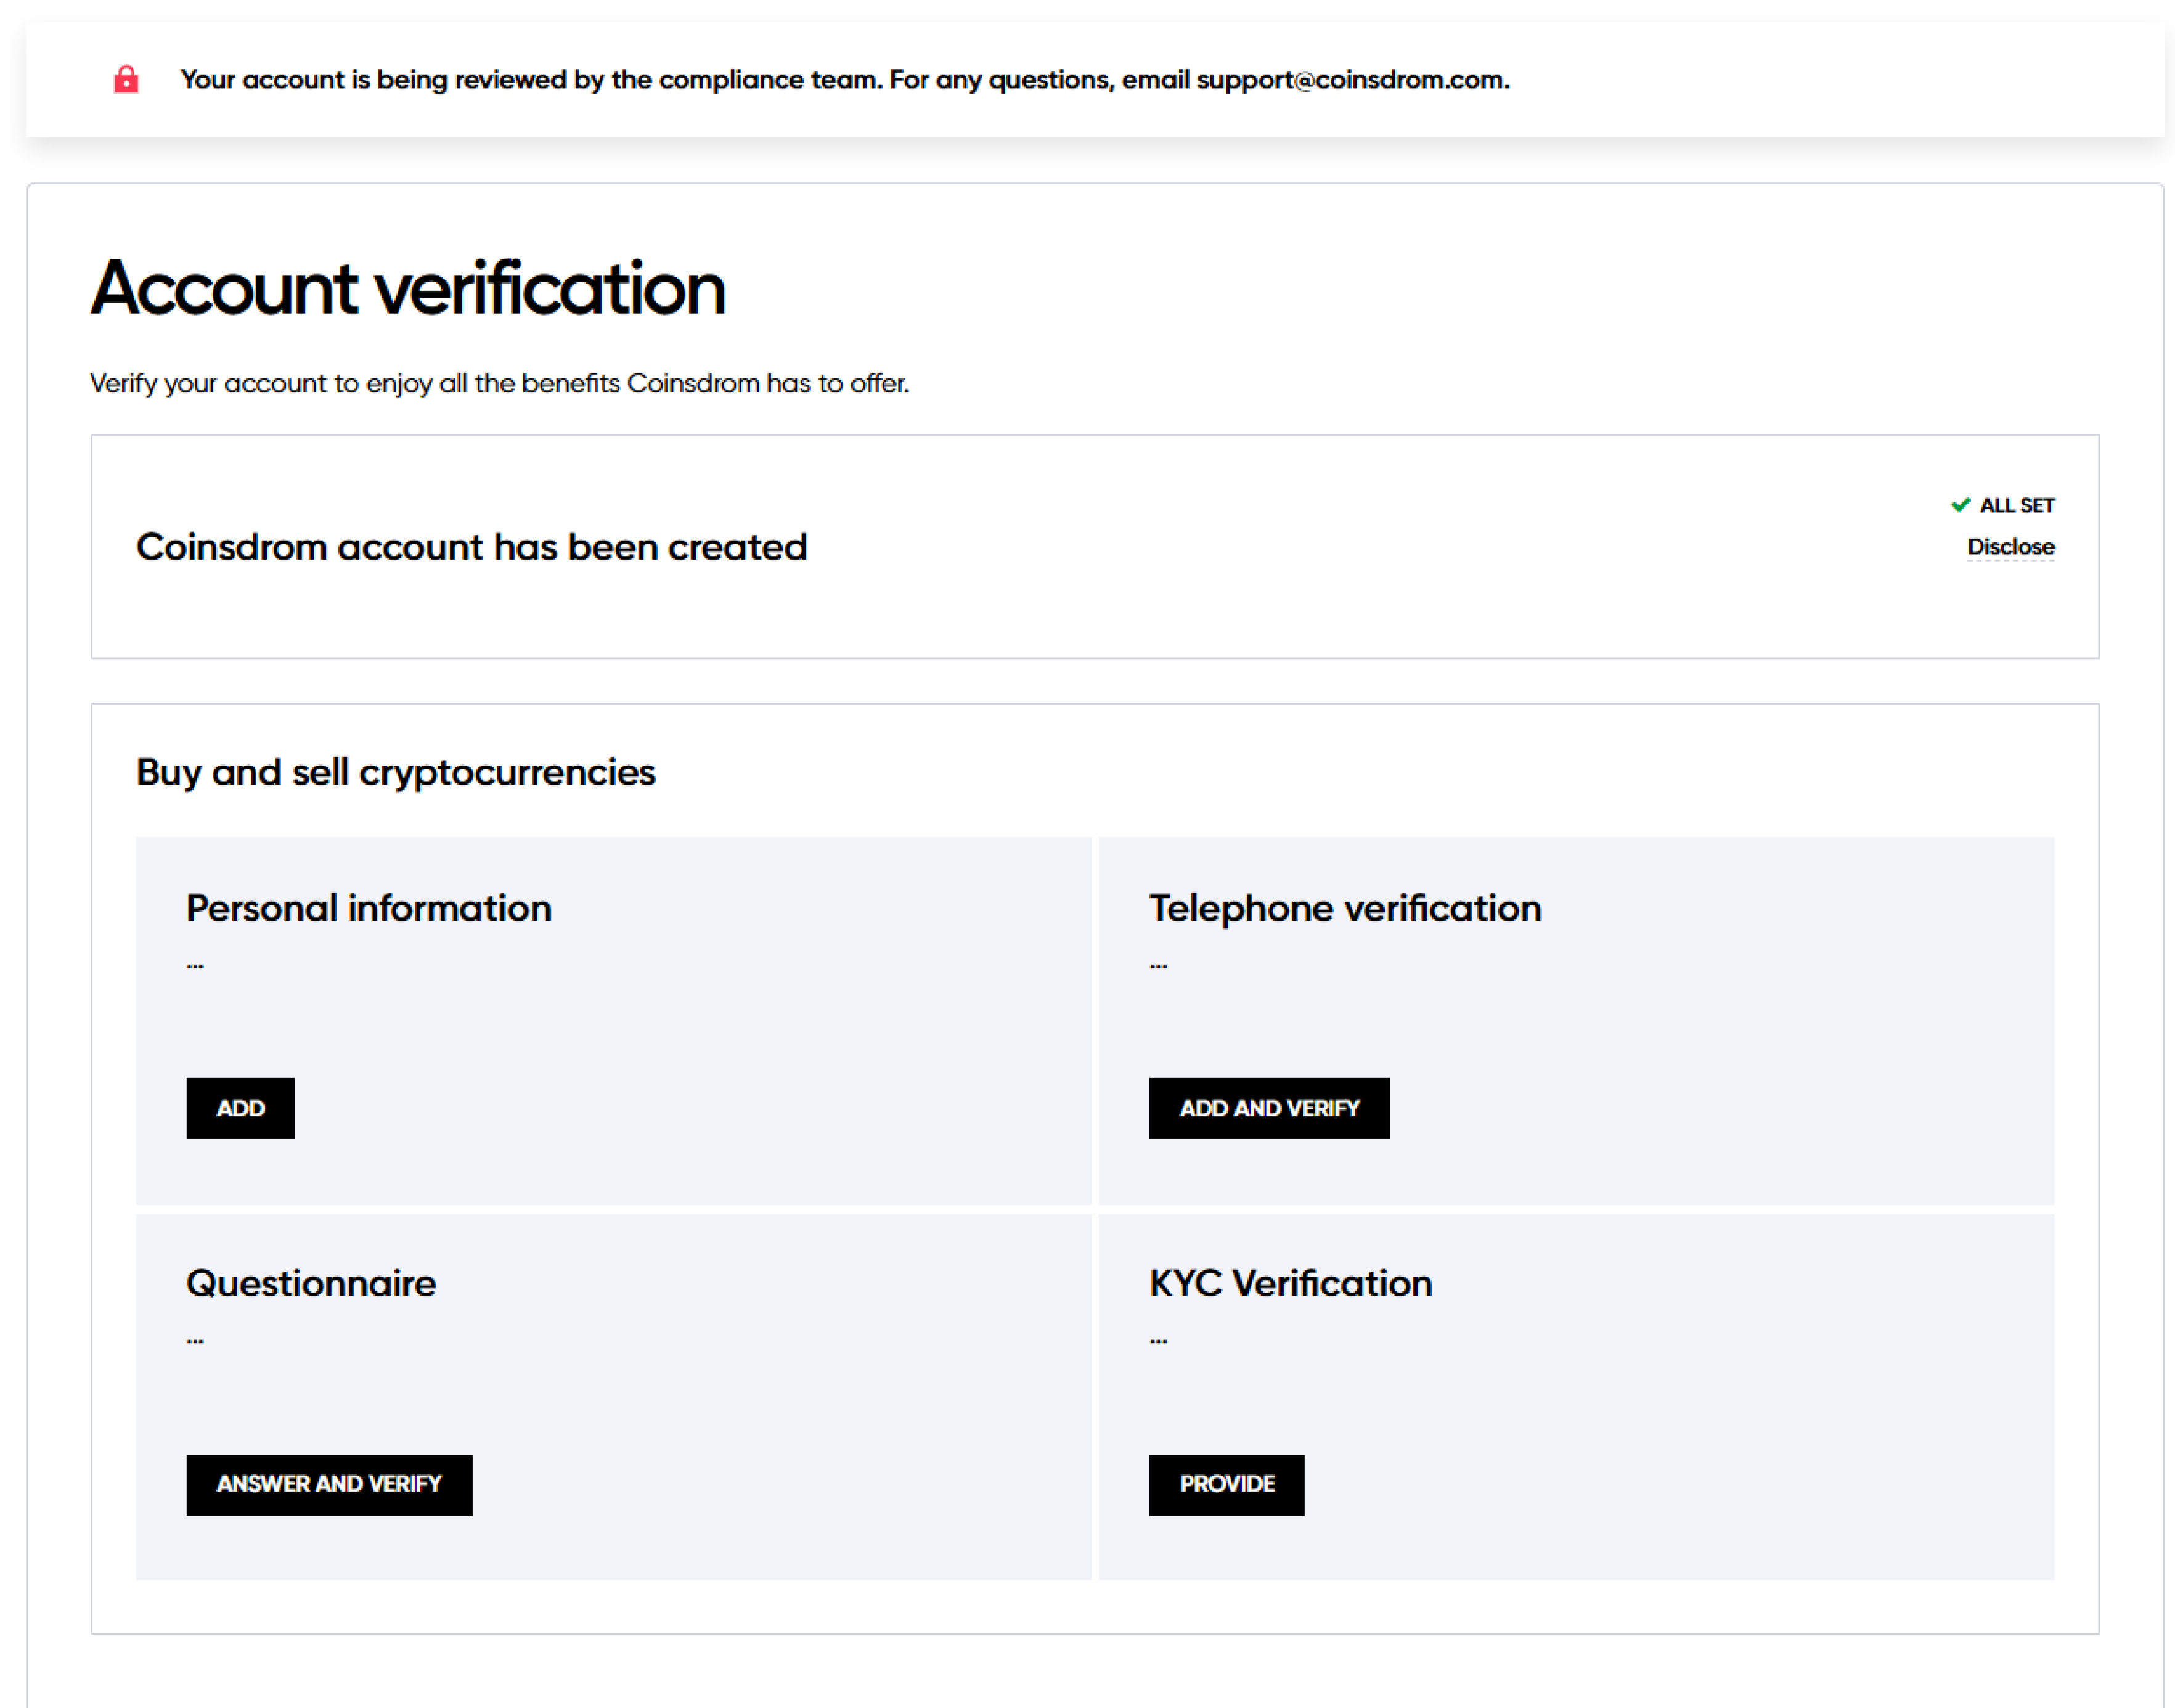The width and height of the screenshot is (2175, 1708).
Task: Click the ellipsis under Personal information
Action: point(195,965)
